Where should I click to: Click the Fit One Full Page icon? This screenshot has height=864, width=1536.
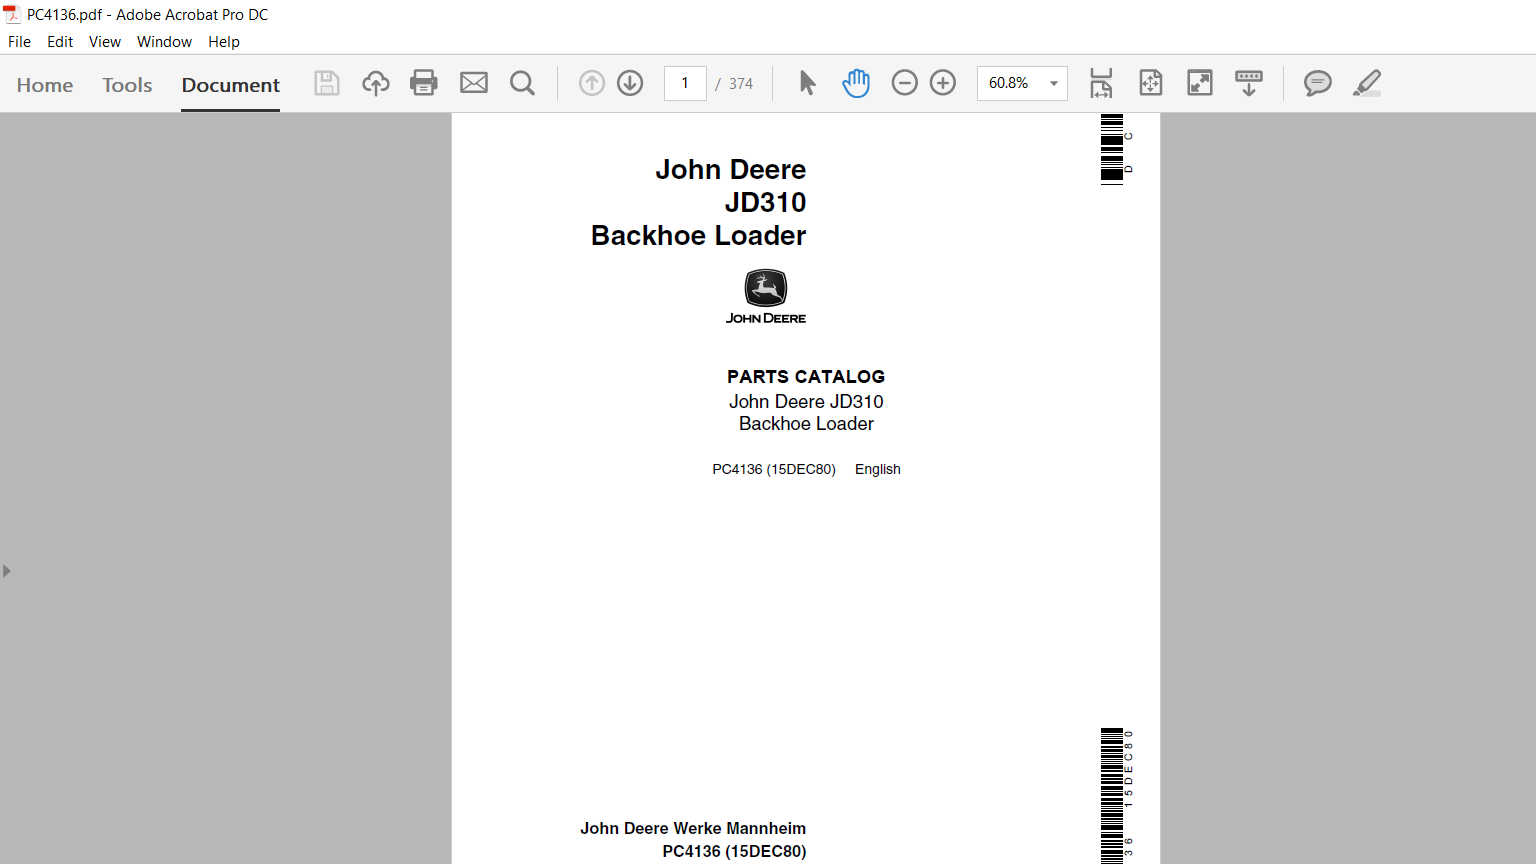pos(1151,83)
